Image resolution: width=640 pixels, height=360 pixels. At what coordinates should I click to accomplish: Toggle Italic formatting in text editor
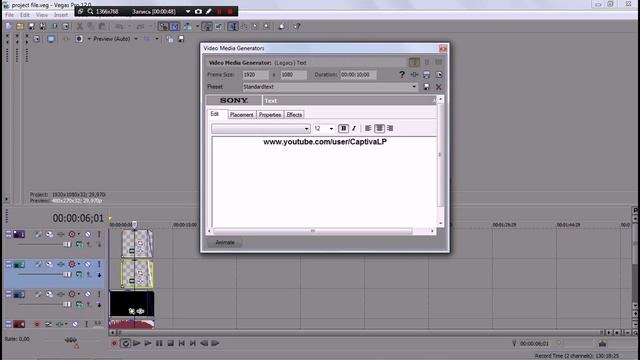tap(354, 128)
